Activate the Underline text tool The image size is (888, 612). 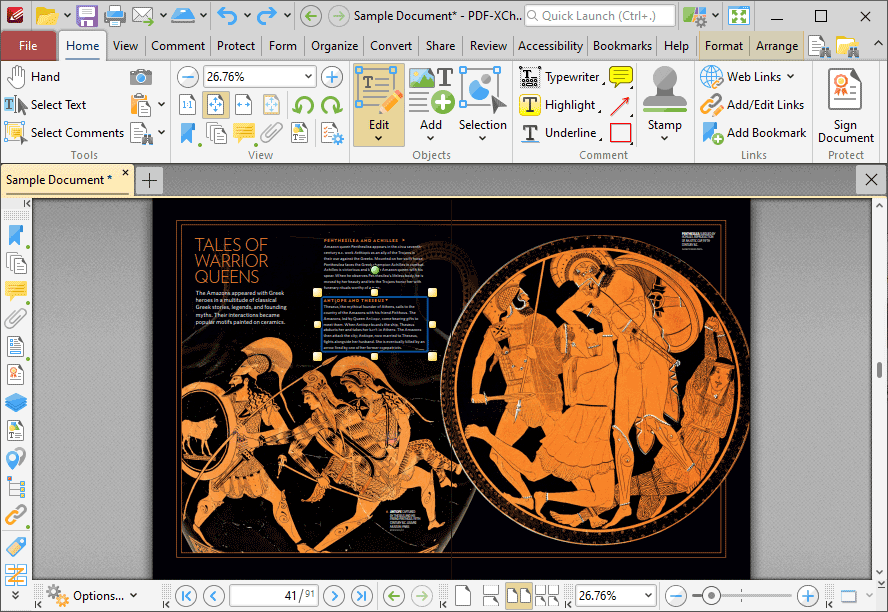pyautogui.click(x=558, y=133)
